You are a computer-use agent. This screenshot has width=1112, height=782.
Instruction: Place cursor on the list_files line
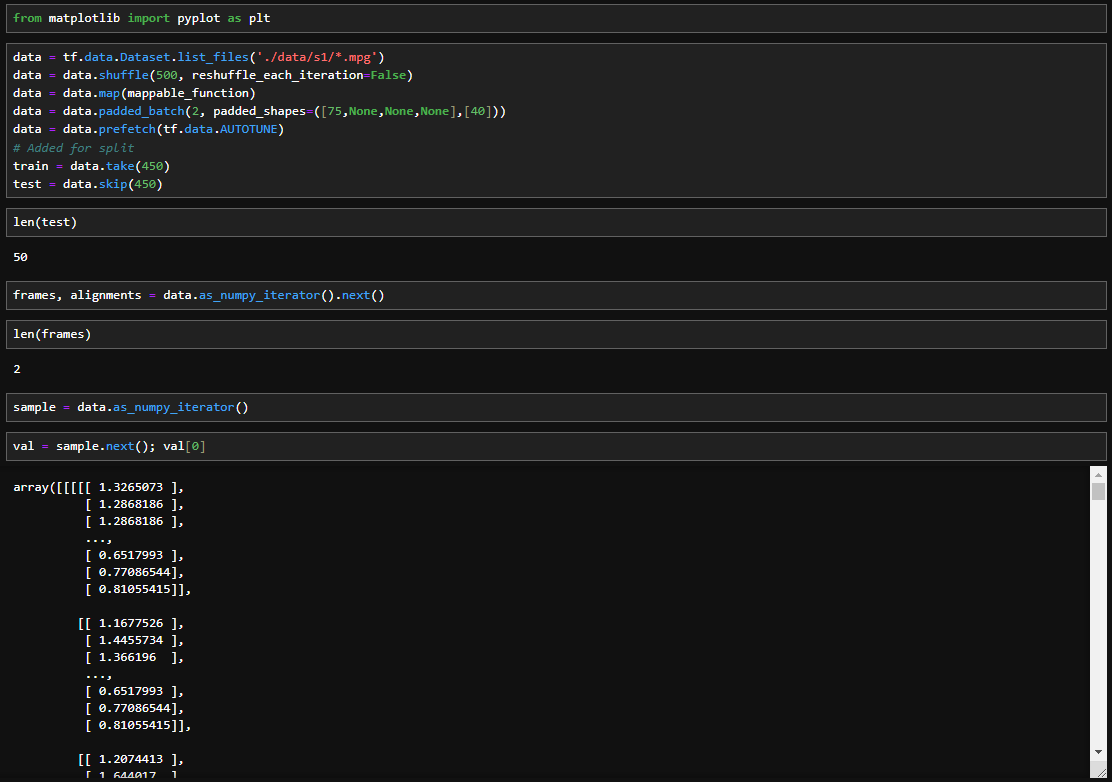[x=198, y=57]
